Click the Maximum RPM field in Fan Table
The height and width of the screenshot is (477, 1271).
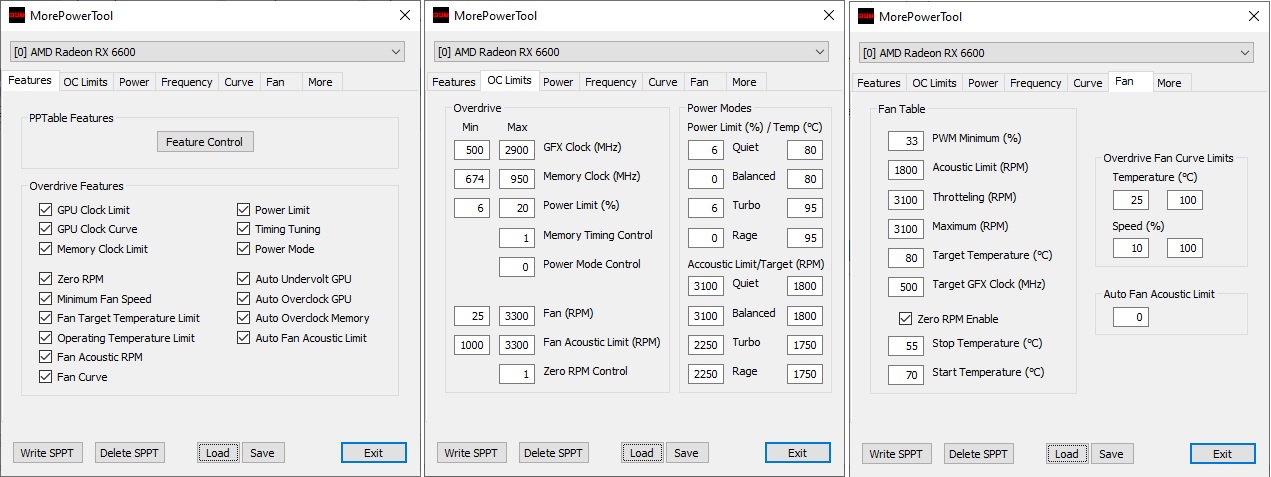tap(906, 229)
